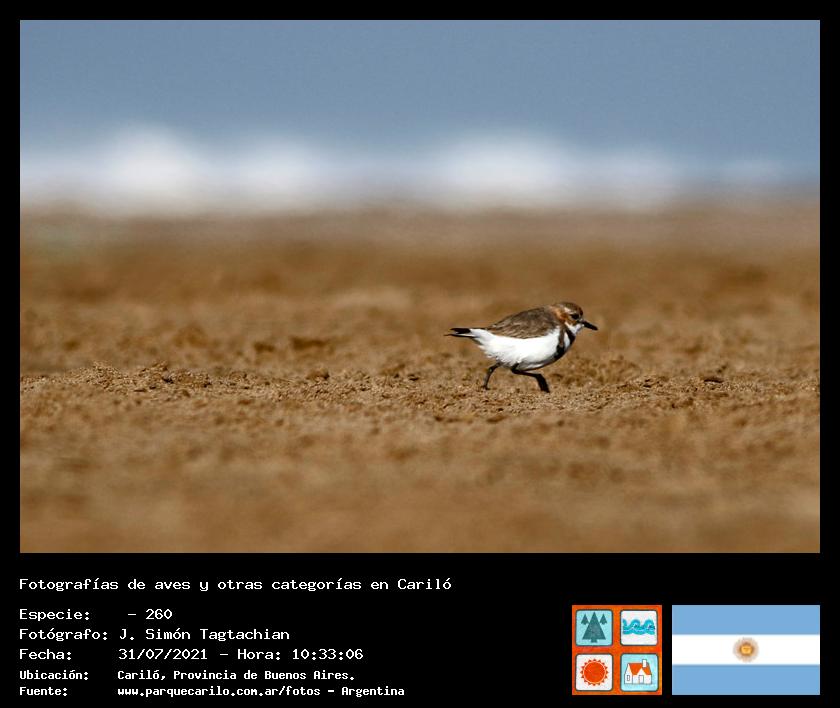Click the date 31/07/2021
This screenshot has width=840, height=708.
point(162,654)
